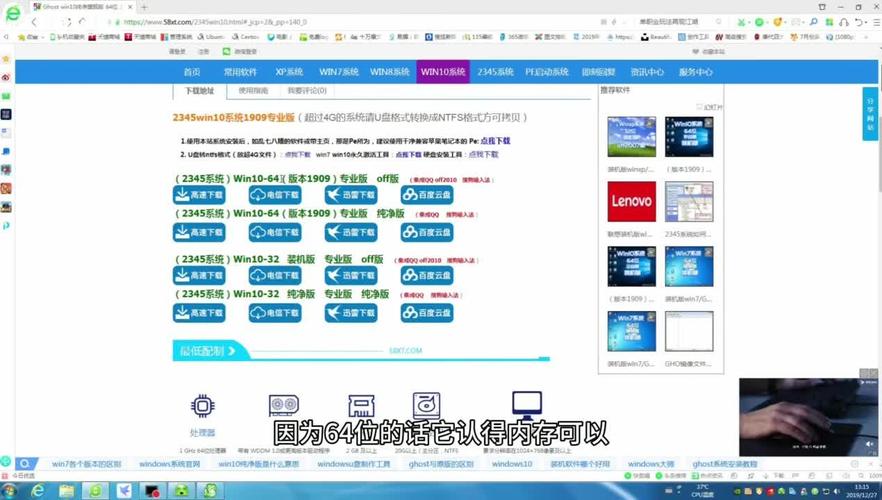
Task: Click 百度云盘 for Win10-64 off版
Action: (427, 195)
